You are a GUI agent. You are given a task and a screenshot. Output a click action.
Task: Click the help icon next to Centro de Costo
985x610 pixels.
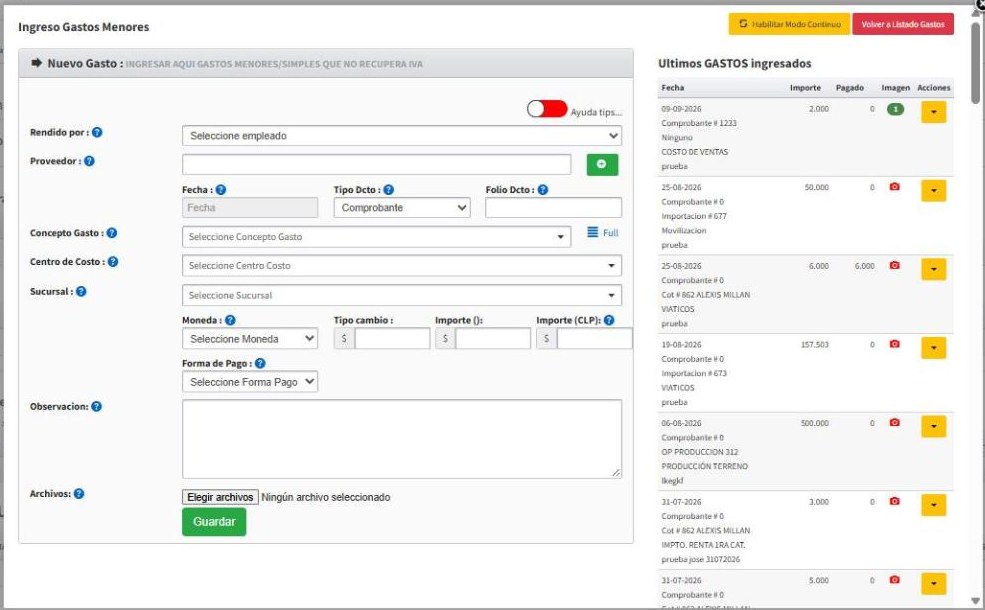point(113,262)
